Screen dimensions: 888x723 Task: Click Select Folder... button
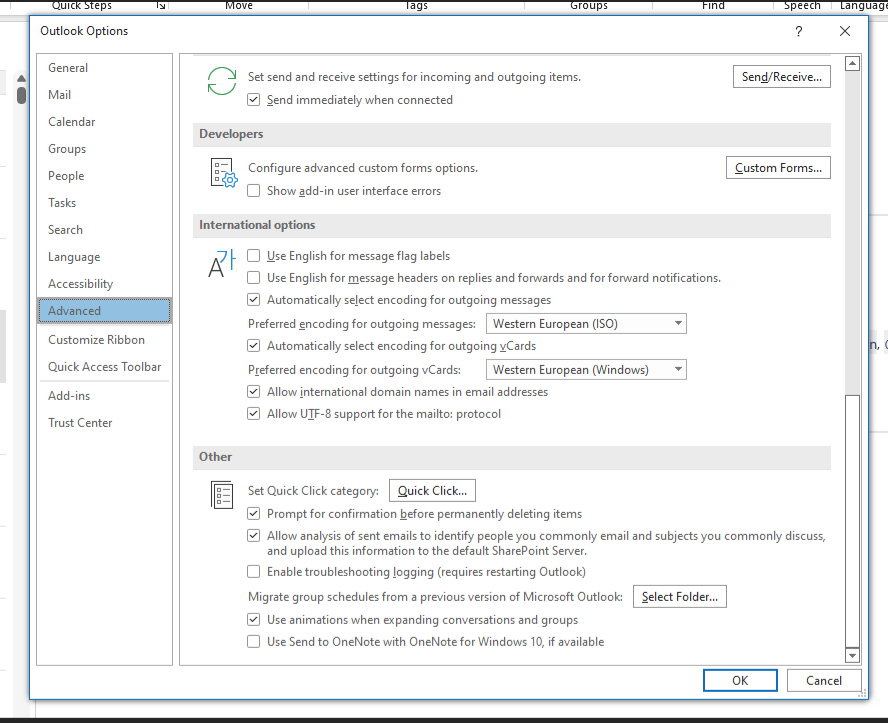point(680,597)
